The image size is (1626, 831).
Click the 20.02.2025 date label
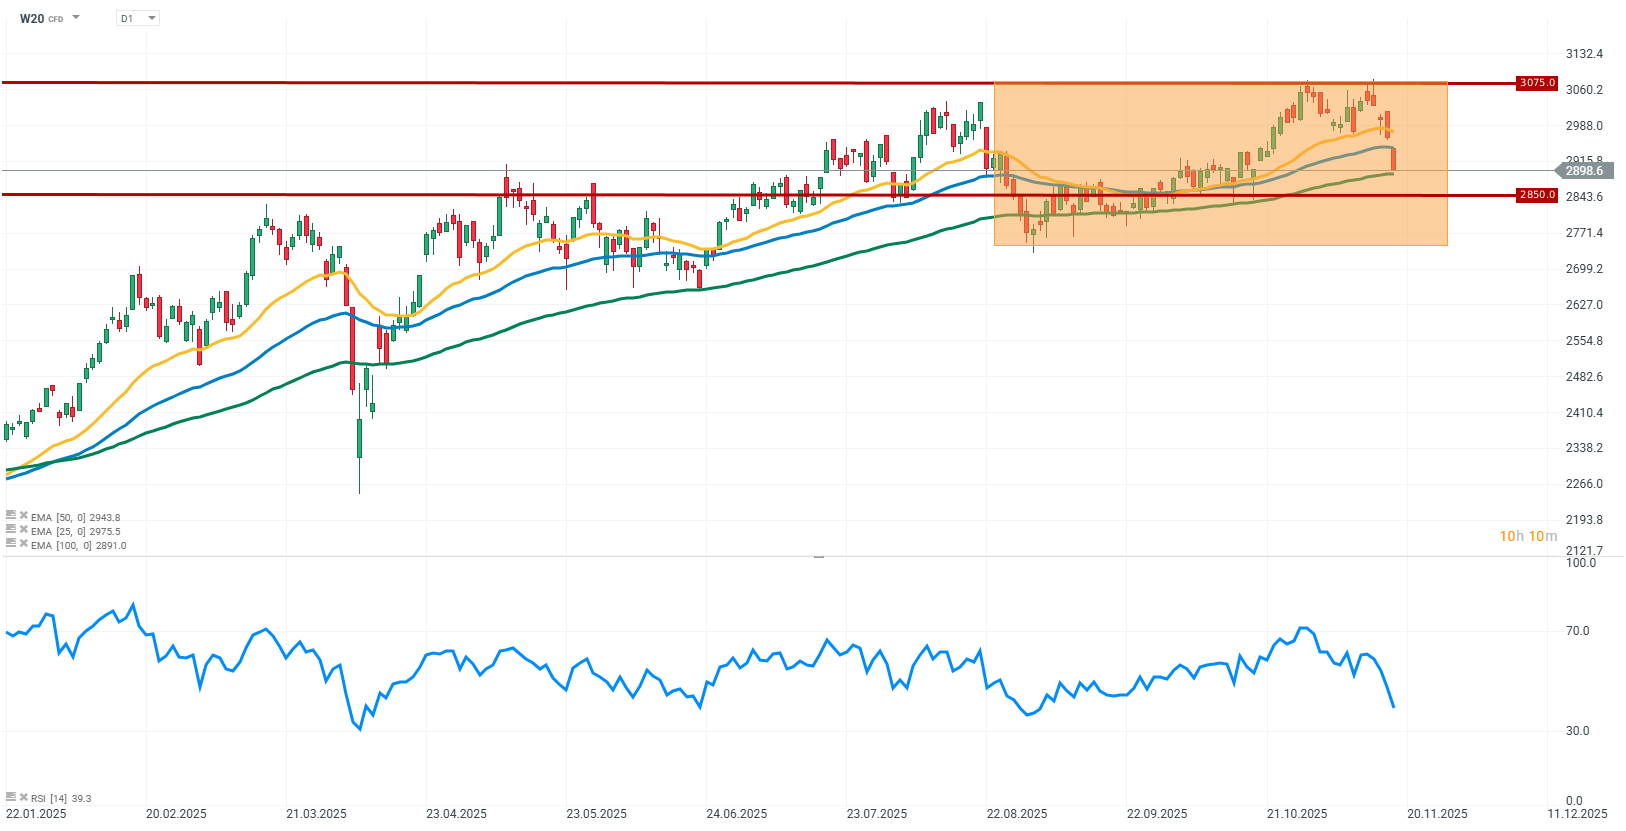(x=176, y=813)
